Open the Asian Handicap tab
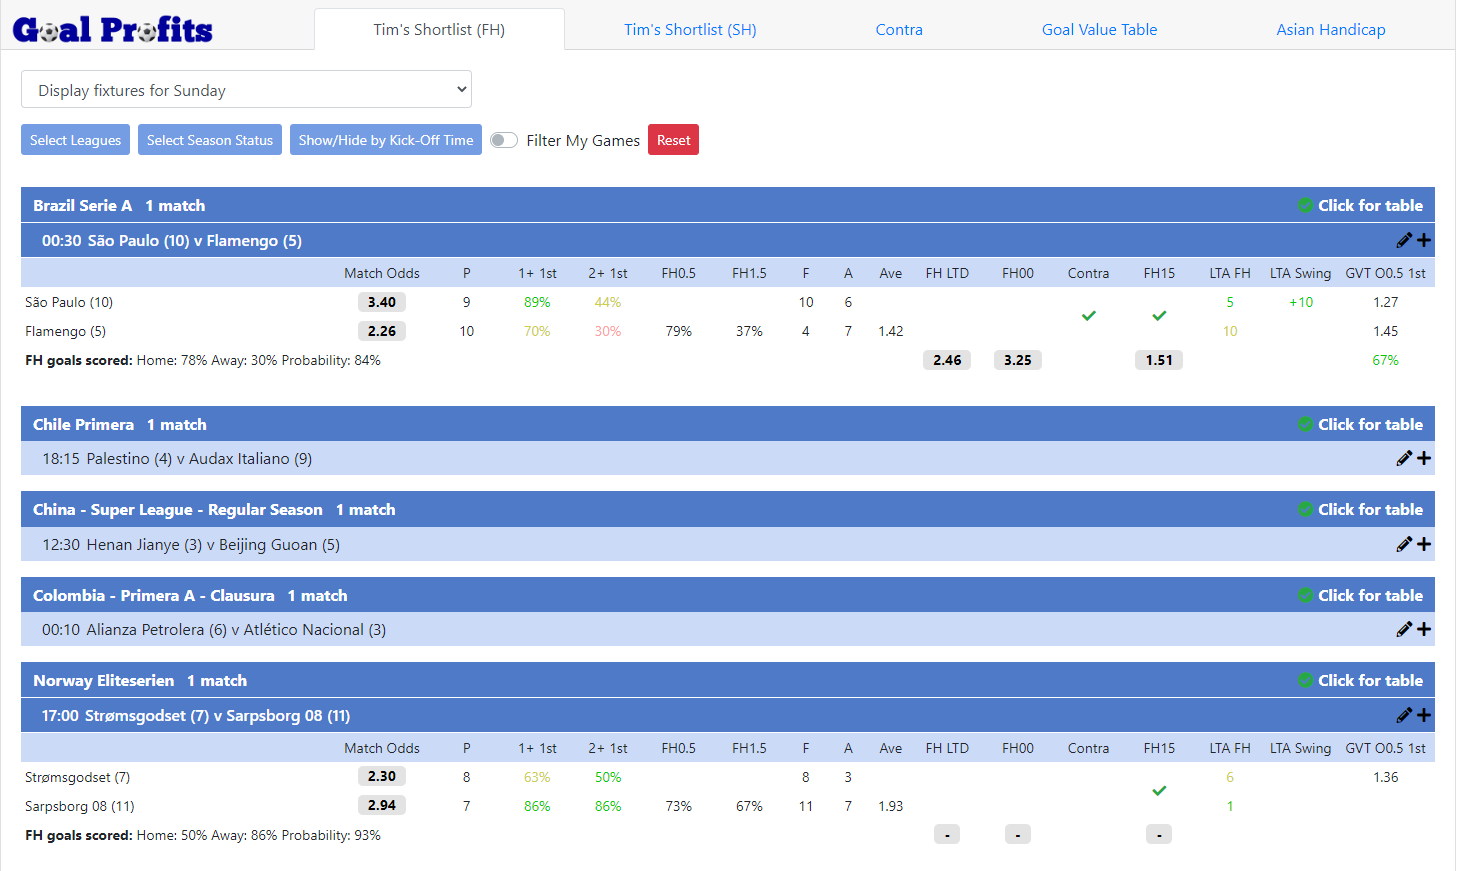Image resolution: width=1457 pixels, height=871 pixels. coord(1331,30)
